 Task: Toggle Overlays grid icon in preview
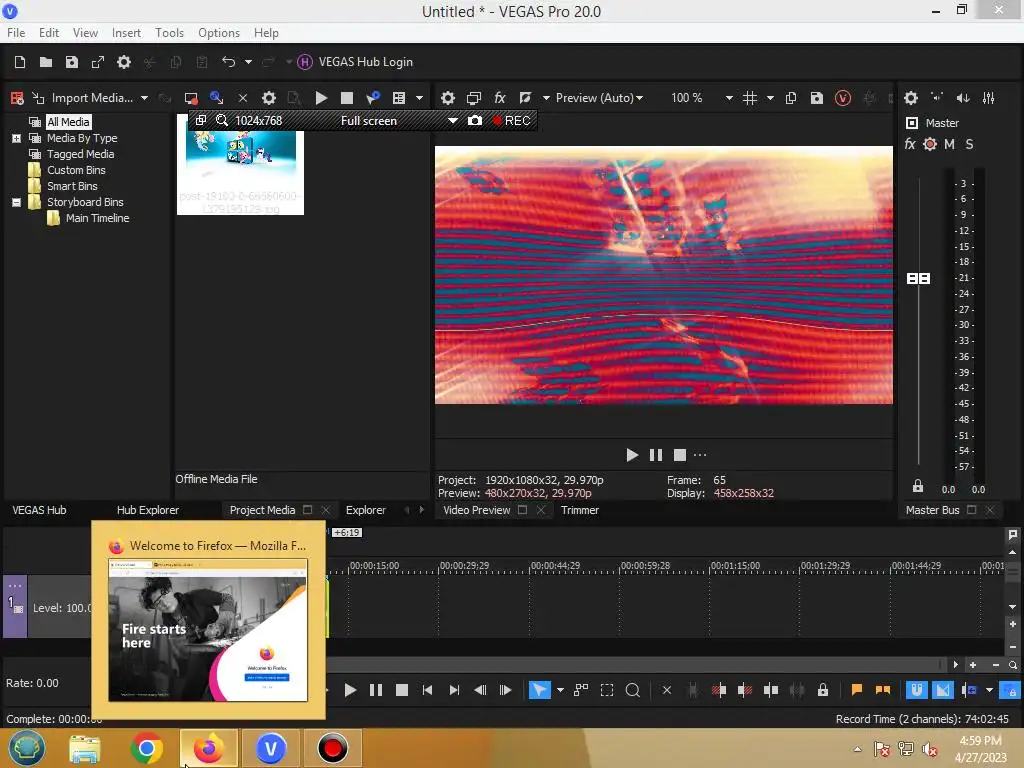click(750, 98)
